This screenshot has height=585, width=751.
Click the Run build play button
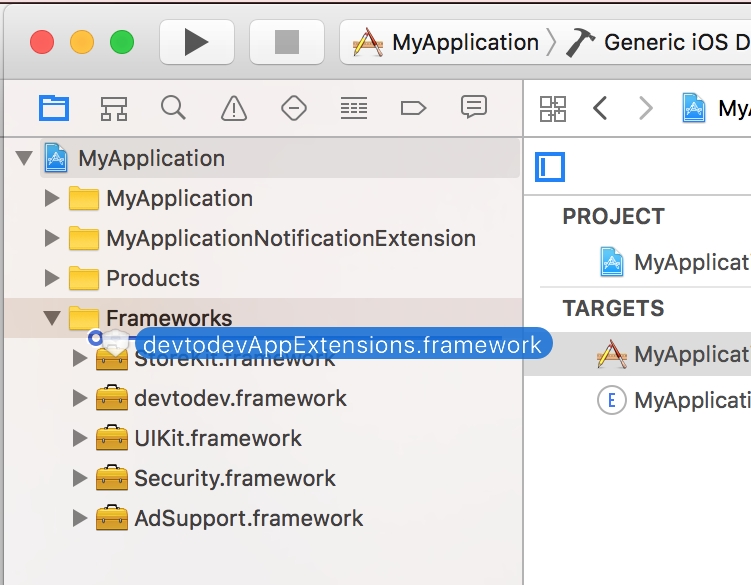(197, 42)
